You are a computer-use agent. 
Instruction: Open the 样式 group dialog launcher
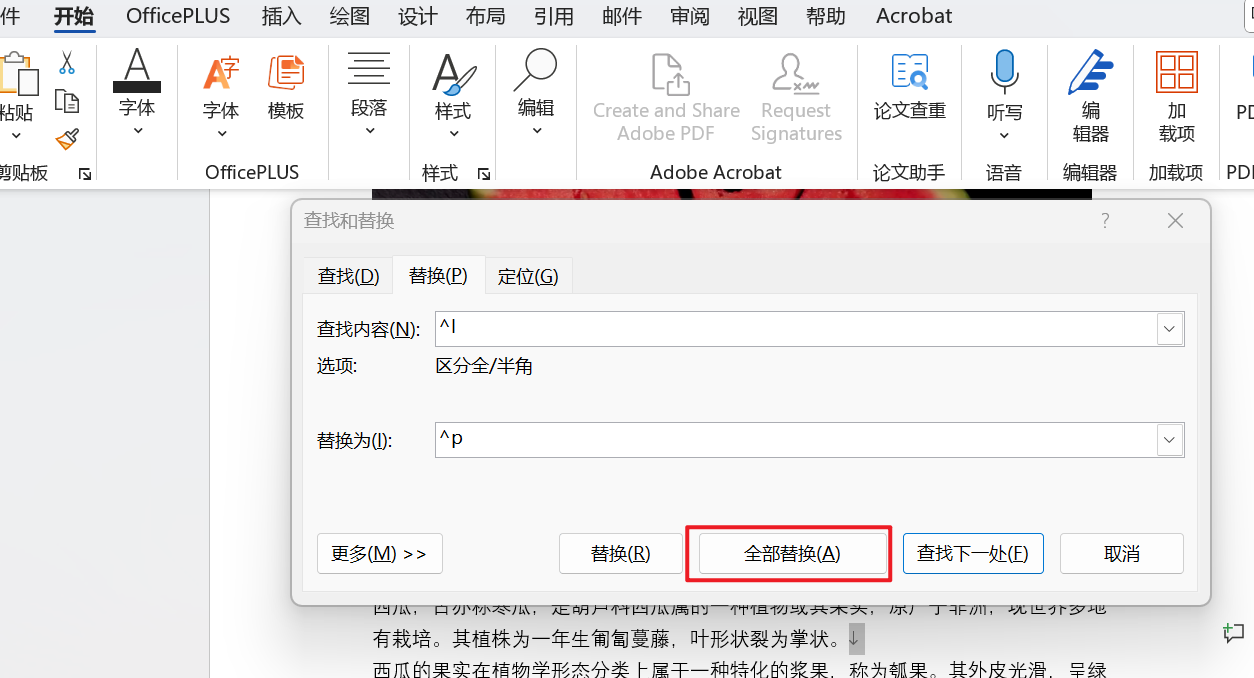(x=484, y=173)
